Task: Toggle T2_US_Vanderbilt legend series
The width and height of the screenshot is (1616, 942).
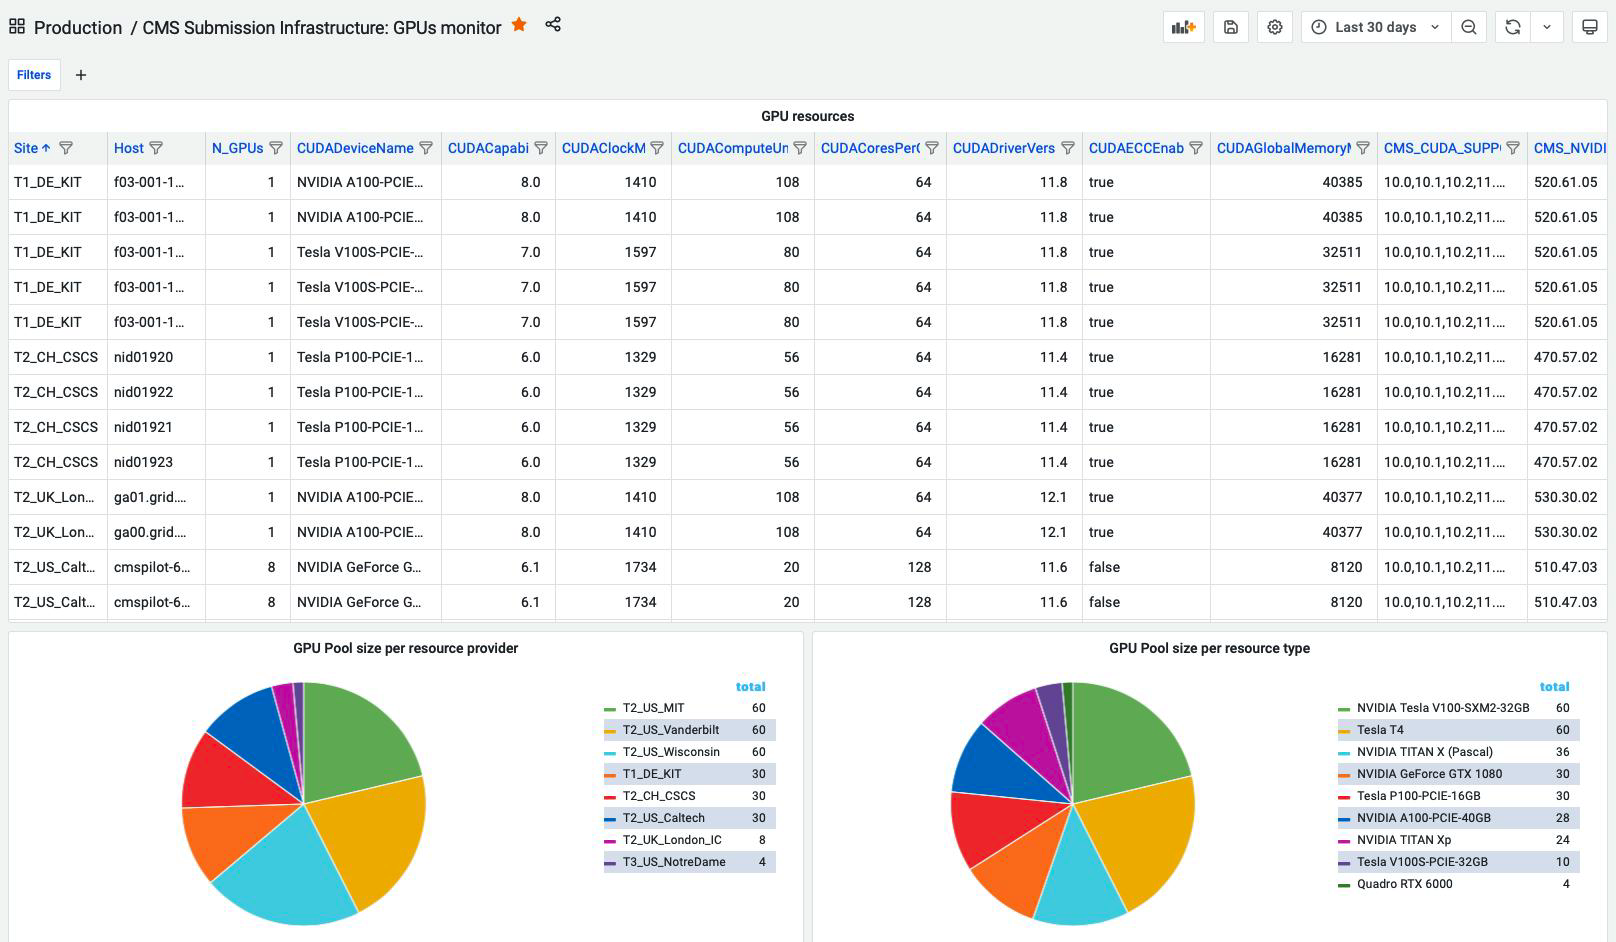Action: pos(671,730)
